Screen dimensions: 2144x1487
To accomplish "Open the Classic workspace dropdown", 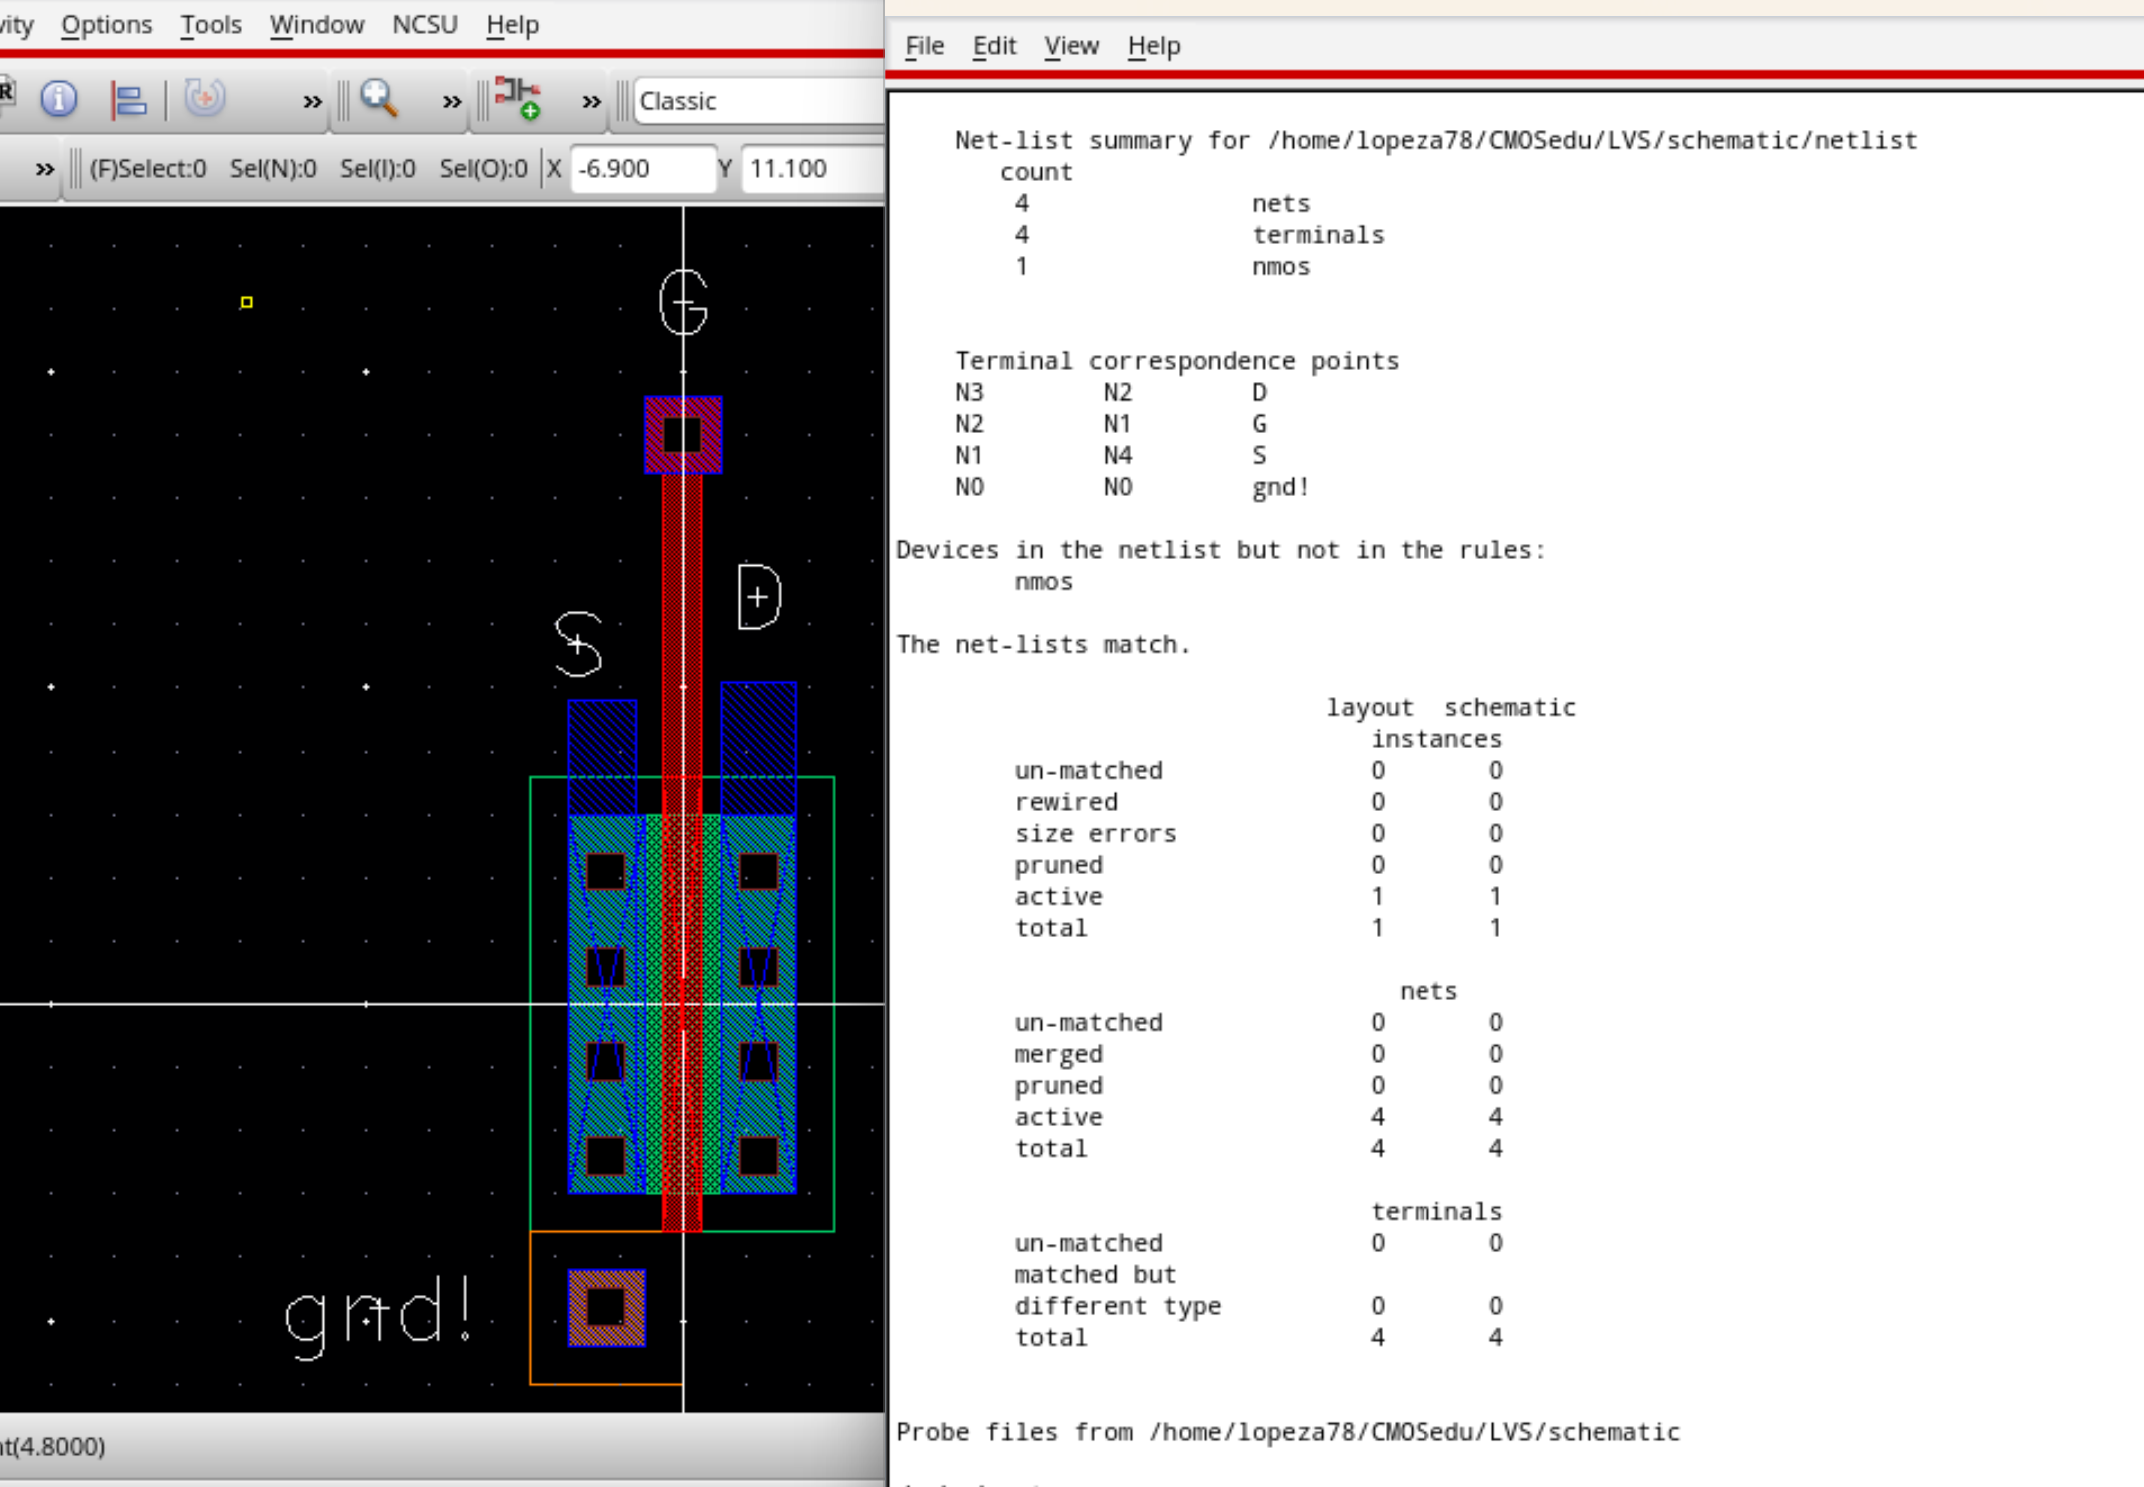I will 758,101.
